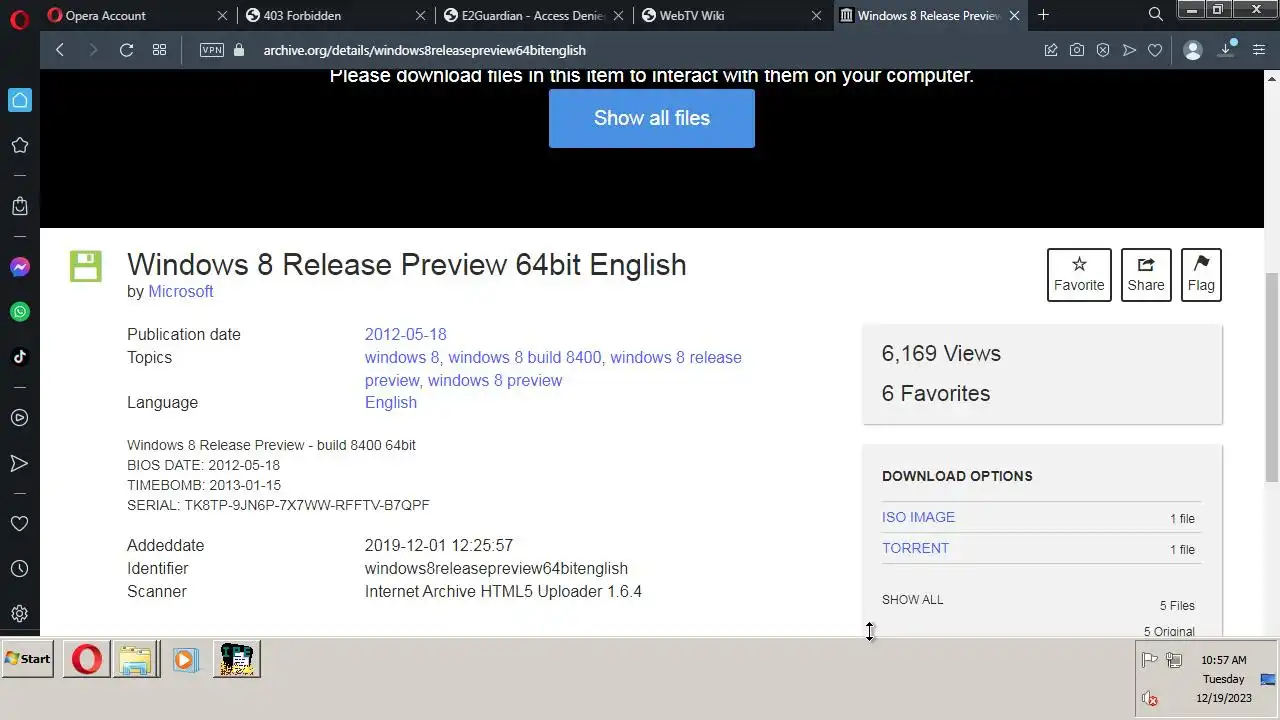Click the address bar URL
Viewport: 1280px width, 720px height.
click(424, 50)
